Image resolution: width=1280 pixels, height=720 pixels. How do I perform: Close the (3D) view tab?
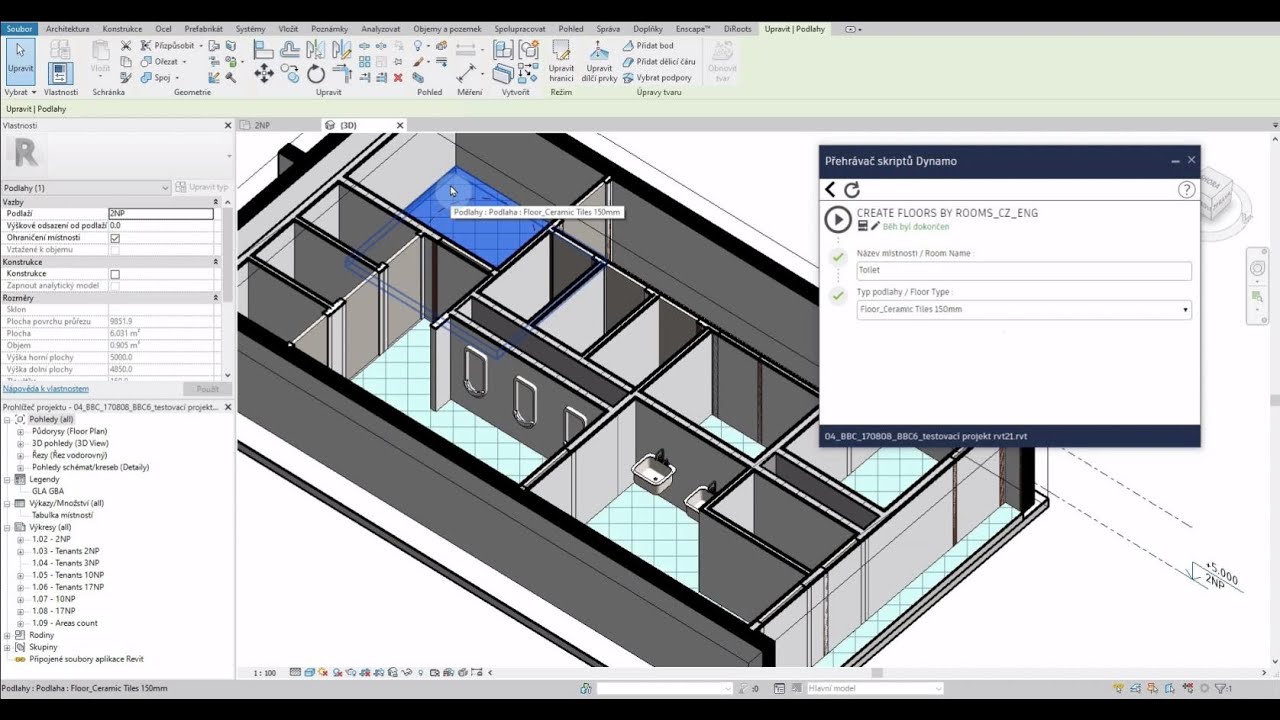coord(400,125)
